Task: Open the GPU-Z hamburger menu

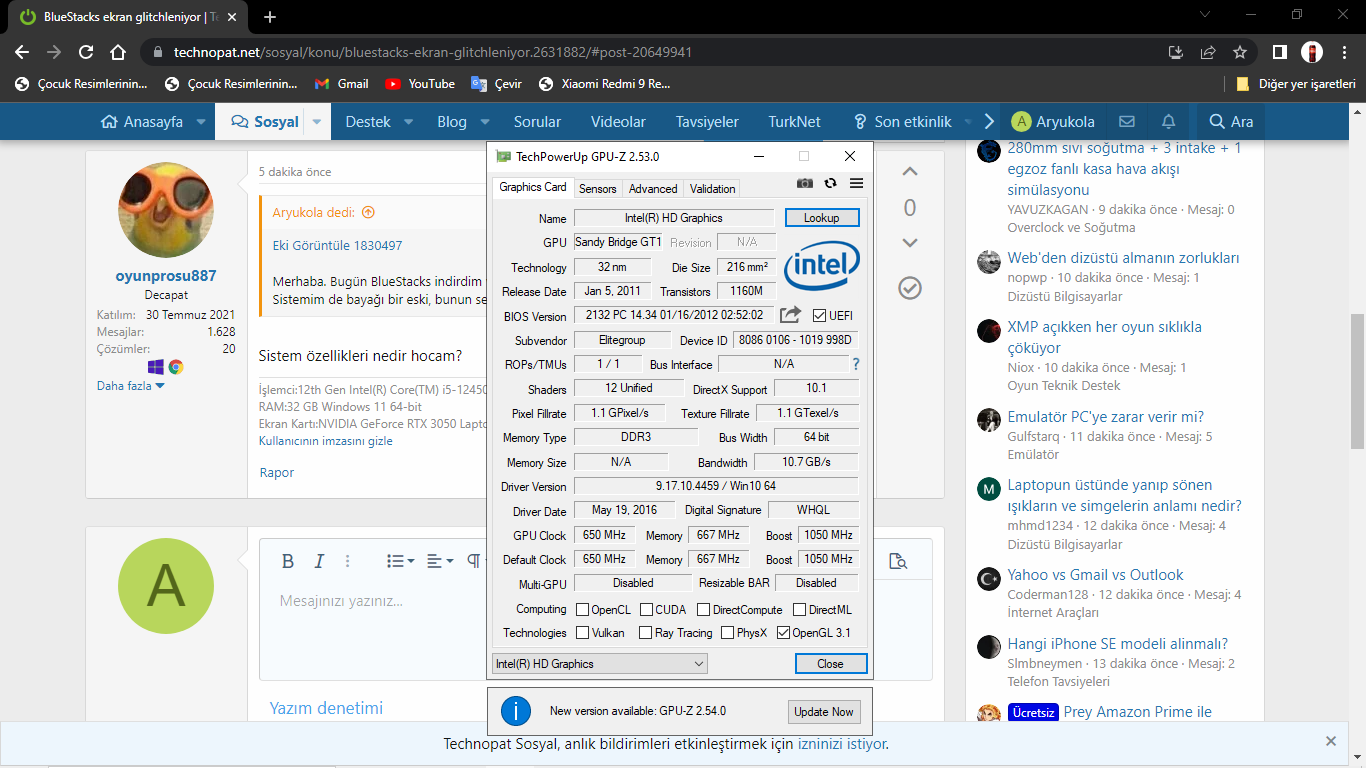Action: [856, 183]
